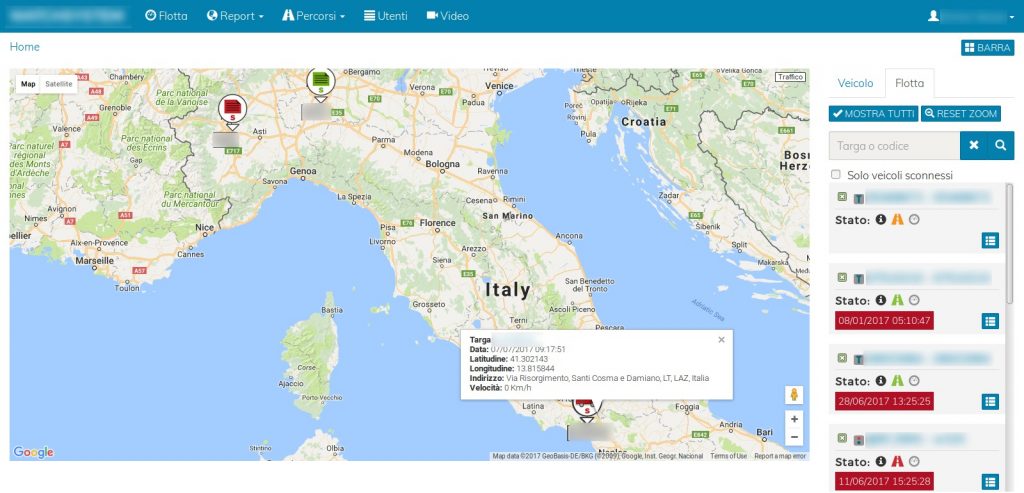Click the Via Risorgimento address text
The image size is (1024, 493).
607,378
